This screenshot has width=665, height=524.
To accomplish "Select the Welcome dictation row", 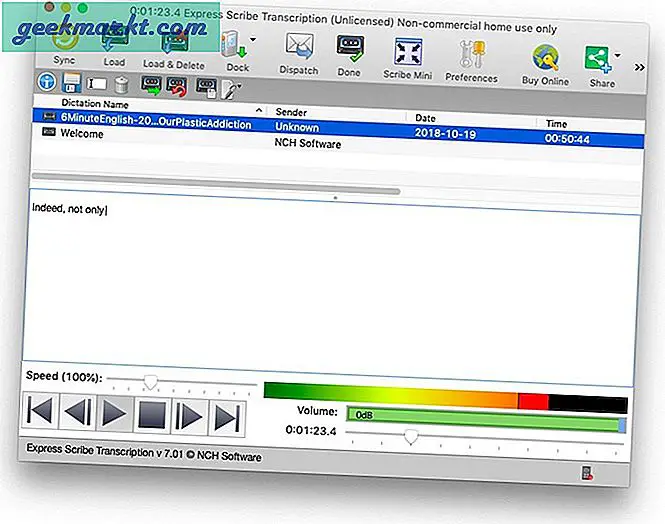I will [x=82, y=134].
